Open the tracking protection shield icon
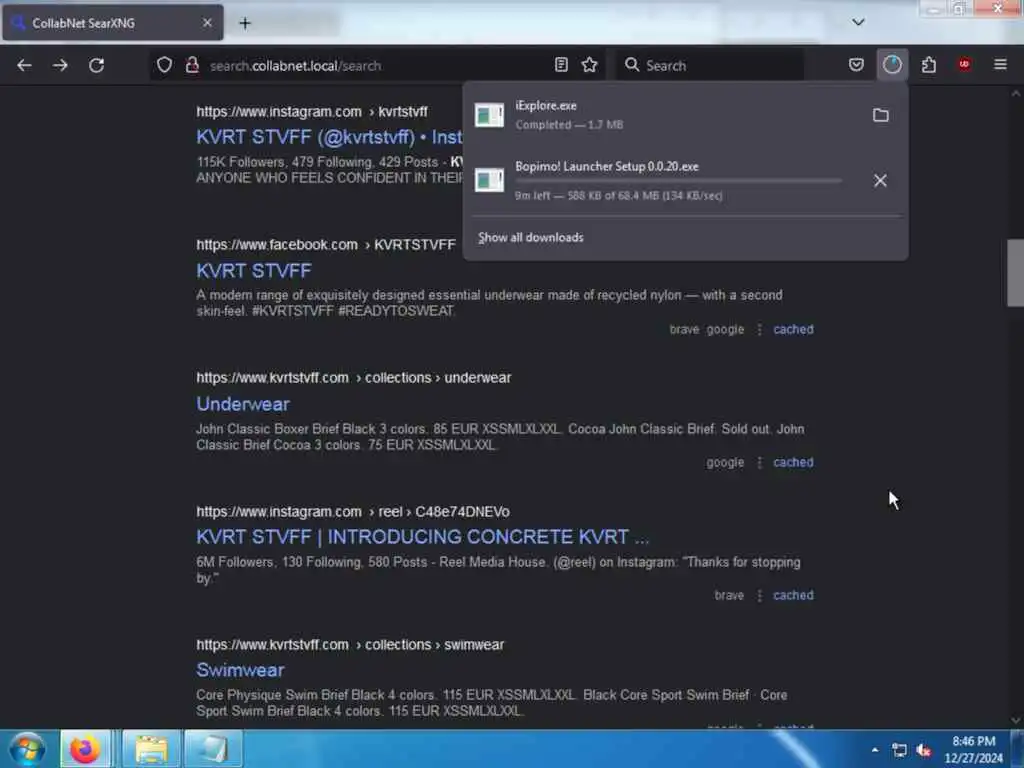The height and width of the screenshot is (768, 1024). (165, 65)
